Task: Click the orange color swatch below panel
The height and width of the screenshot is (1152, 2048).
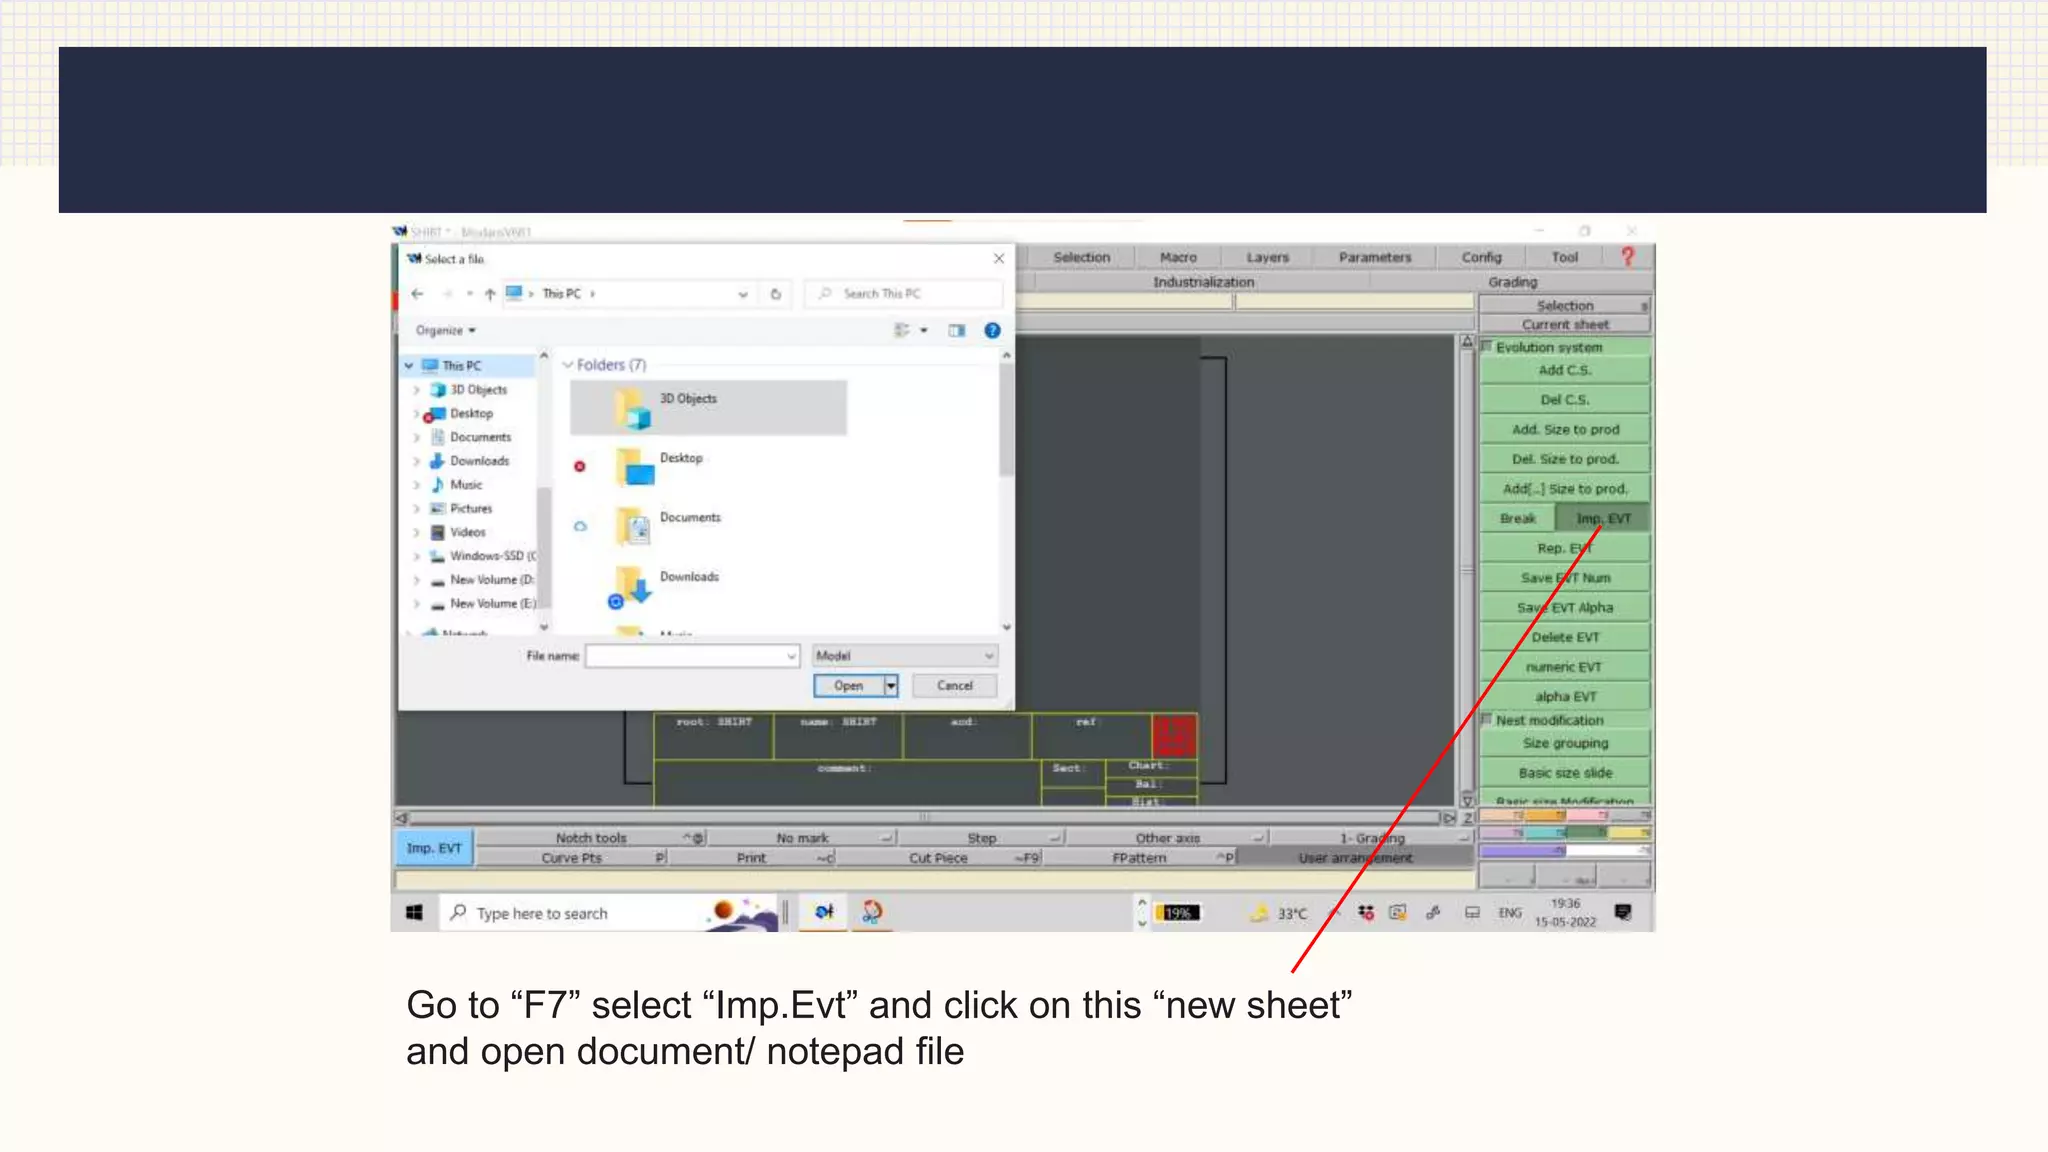Action: pyautogui.click(x=1544, y=816)
